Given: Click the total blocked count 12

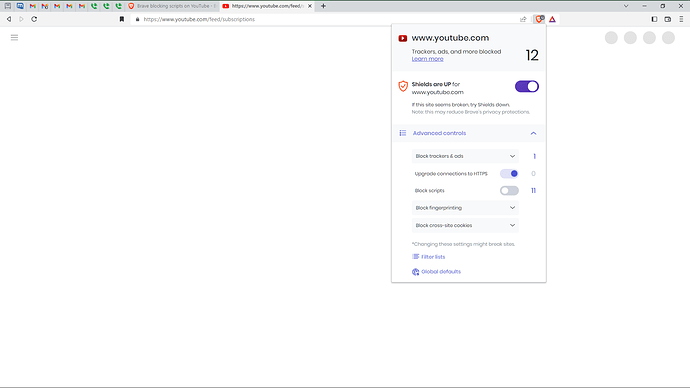Looking at the screenshot, I should 532,55.
